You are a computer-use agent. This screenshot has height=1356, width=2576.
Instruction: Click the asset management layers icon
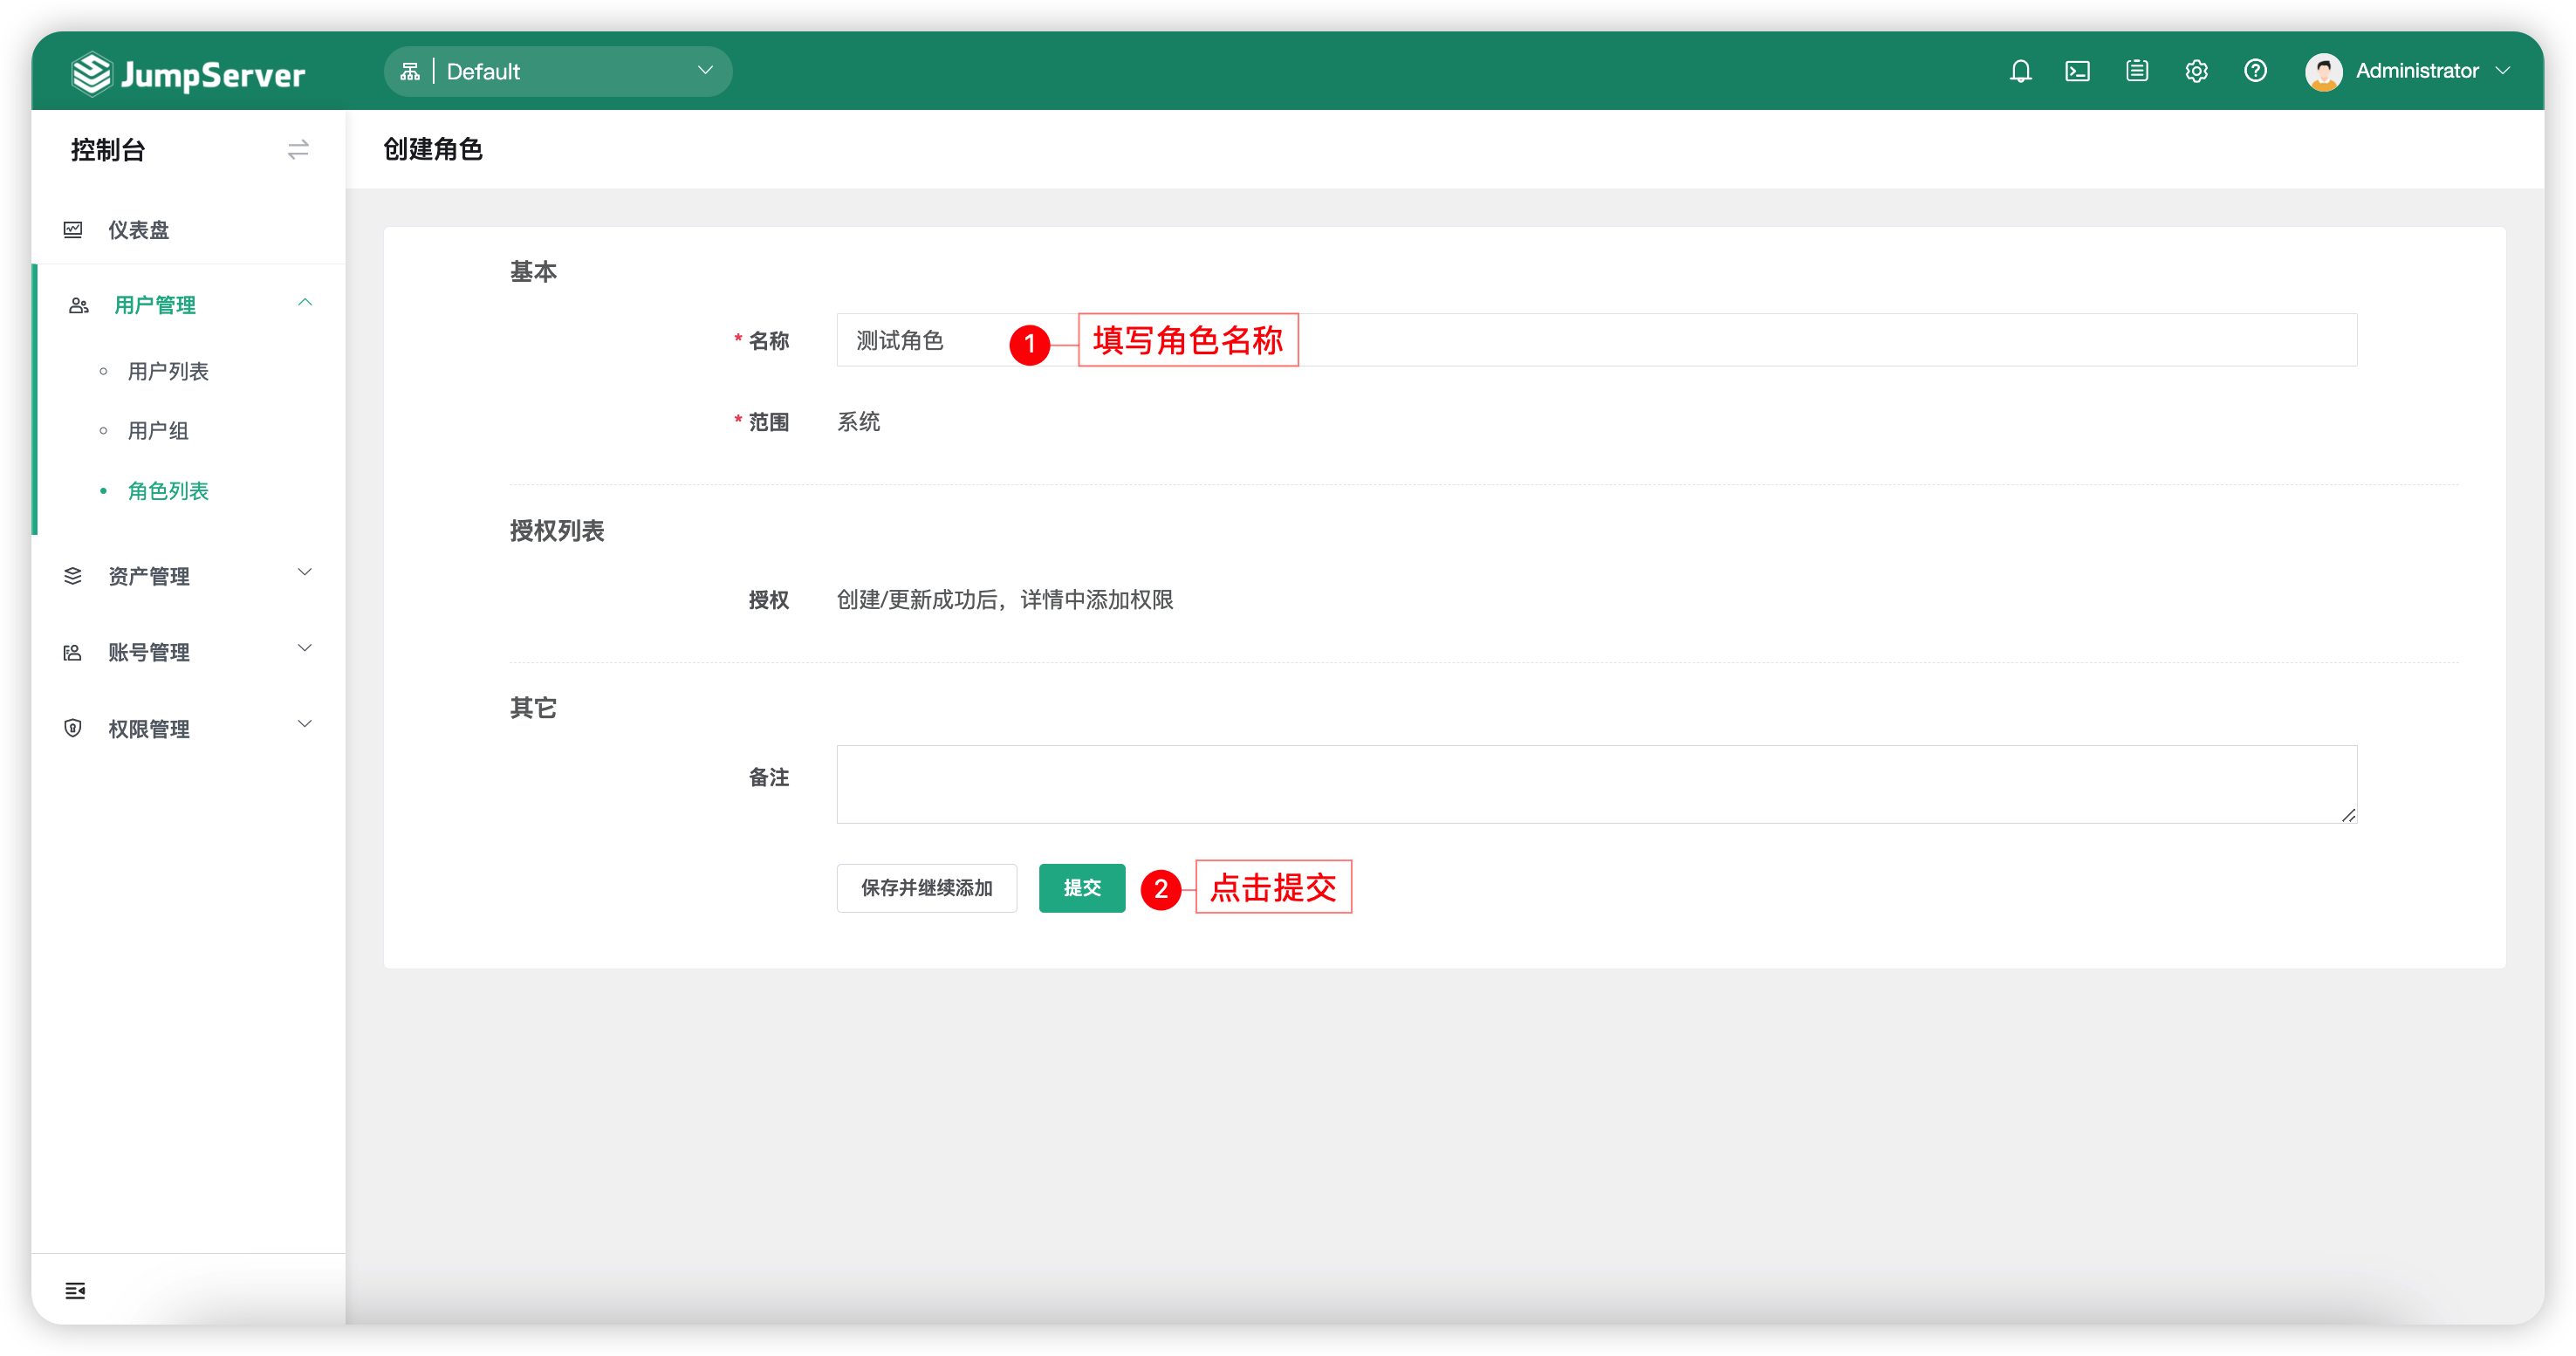[x=73, y=576]
